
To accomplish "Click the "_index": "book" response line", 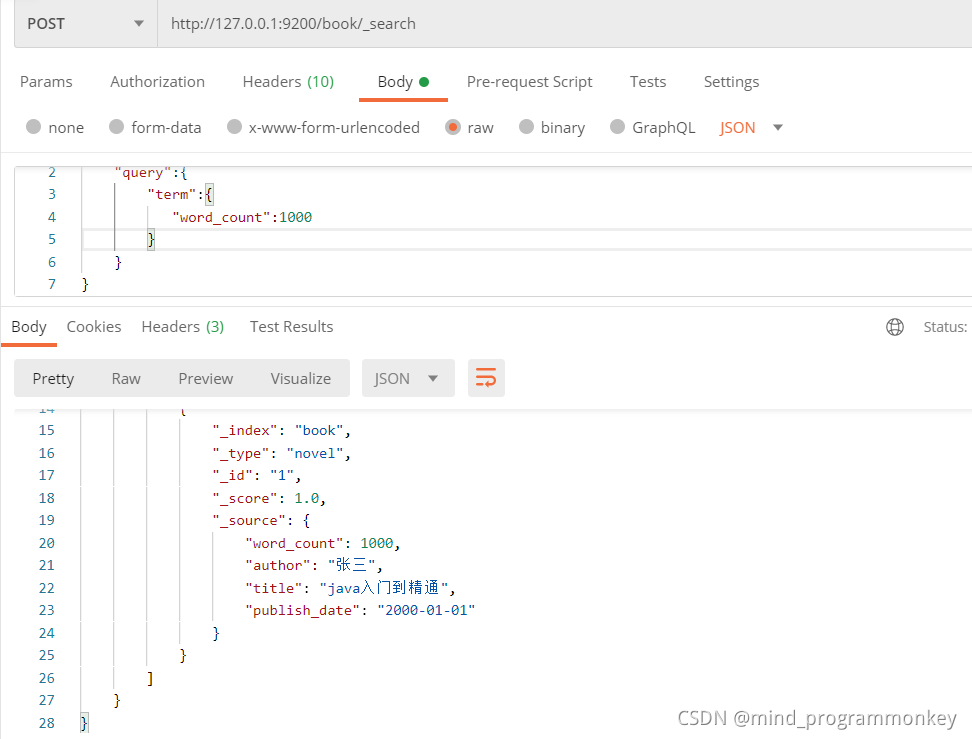I will tap(282, 430).
